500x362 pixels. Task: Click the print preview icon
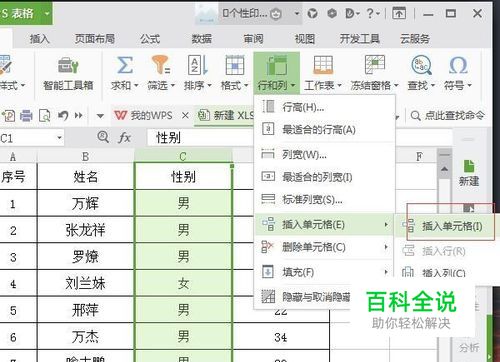pos(44,116)
